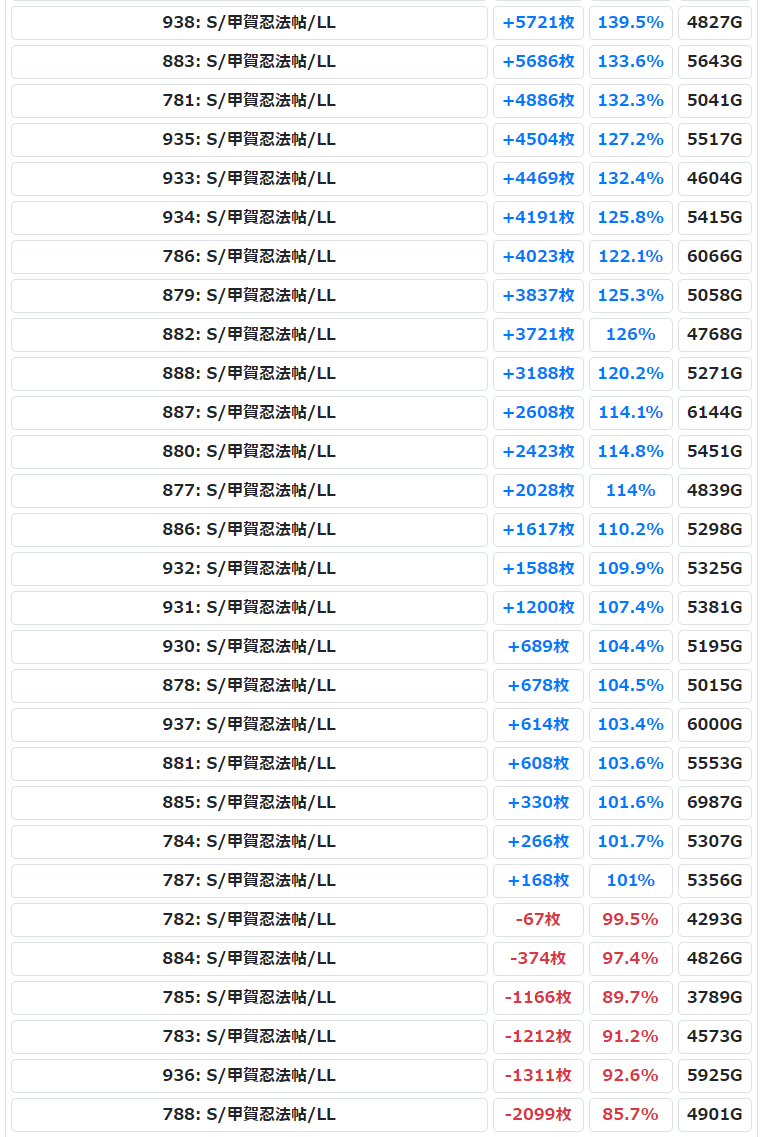Select machine 787 name cell
The height and width of the screenshot is (1137, 767).
(x=249, y=881)
